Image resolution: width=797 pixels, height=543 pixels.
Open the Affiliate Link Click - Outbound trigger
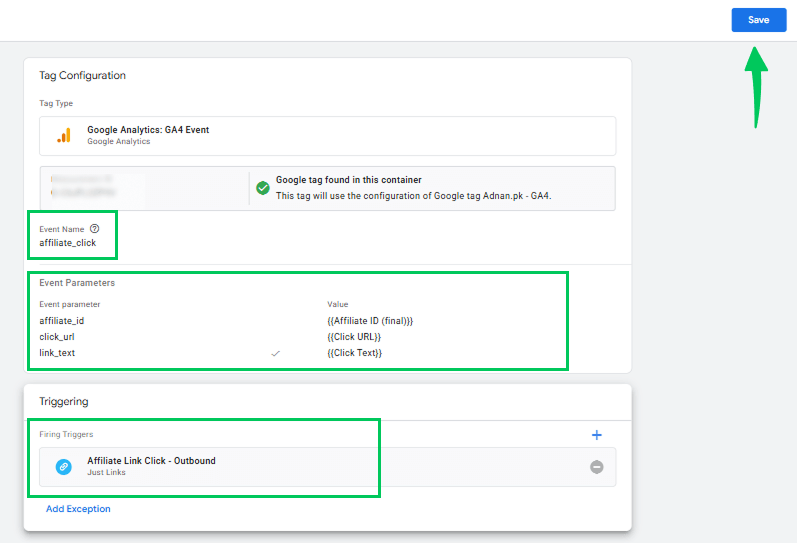[x=151, y=461]
